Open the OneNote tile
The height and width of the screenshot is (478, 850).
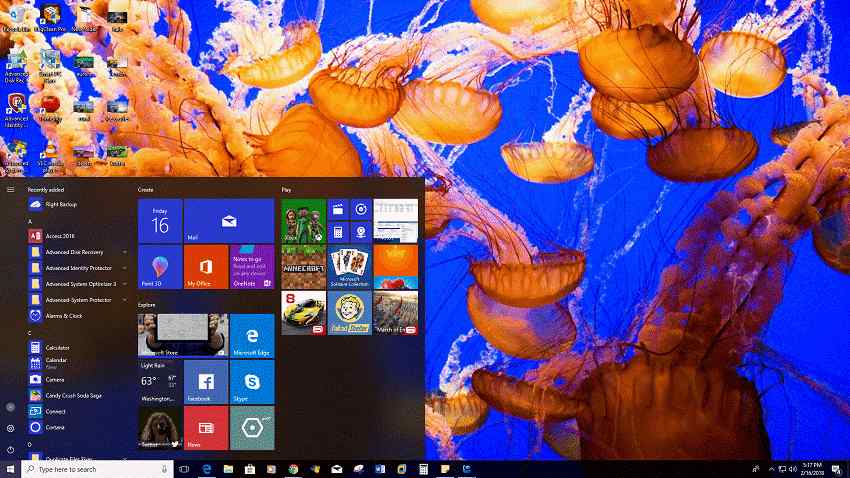pyautogui.click(x=252, y=267)
